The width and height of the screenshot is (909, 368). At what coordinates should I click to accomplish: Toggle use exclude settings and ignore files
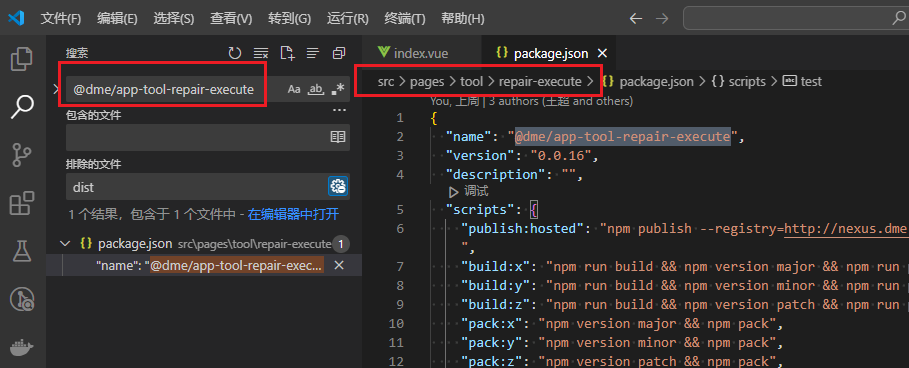(x=338, y=187)
